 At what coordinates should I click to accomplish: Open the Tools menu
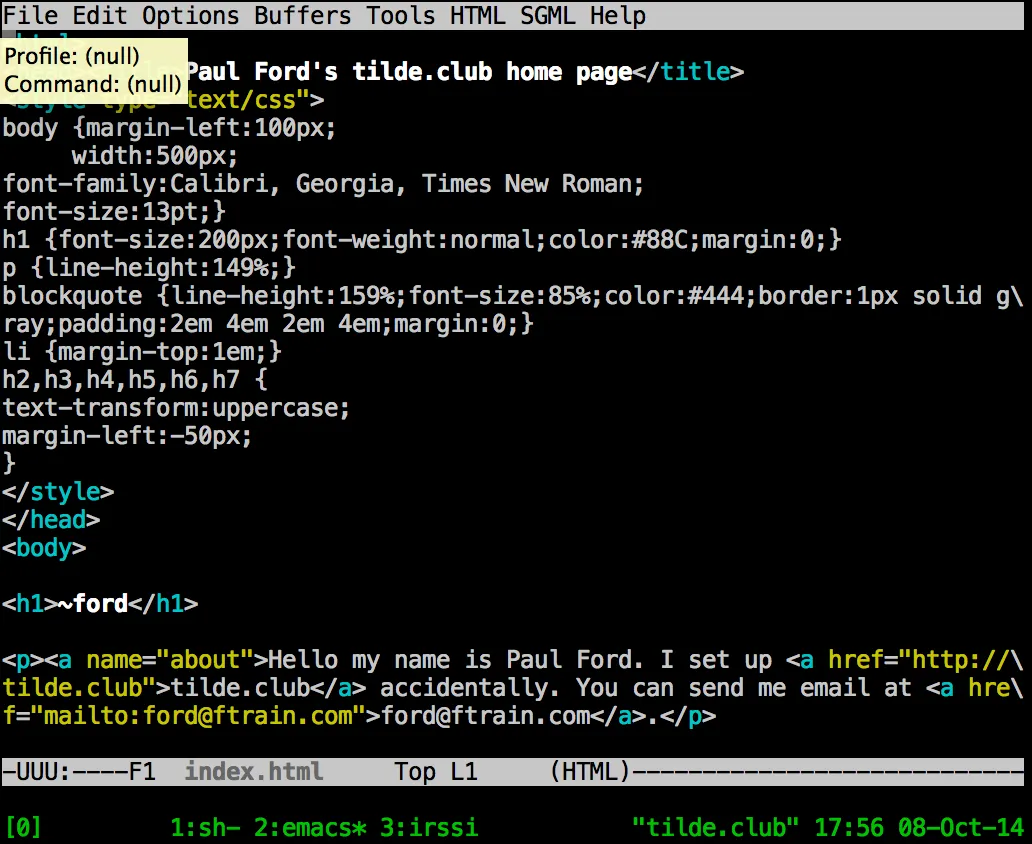coord(400,15)
